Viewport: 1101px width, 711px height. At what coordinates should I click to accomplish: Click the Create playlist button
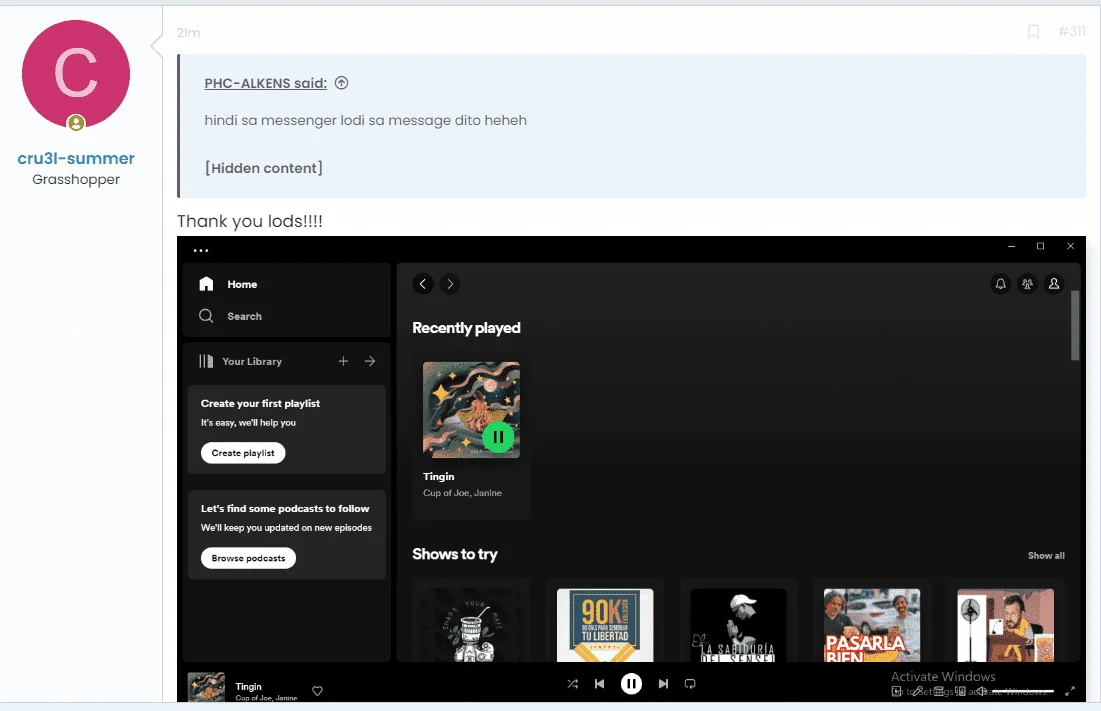[x=243, y=453]
